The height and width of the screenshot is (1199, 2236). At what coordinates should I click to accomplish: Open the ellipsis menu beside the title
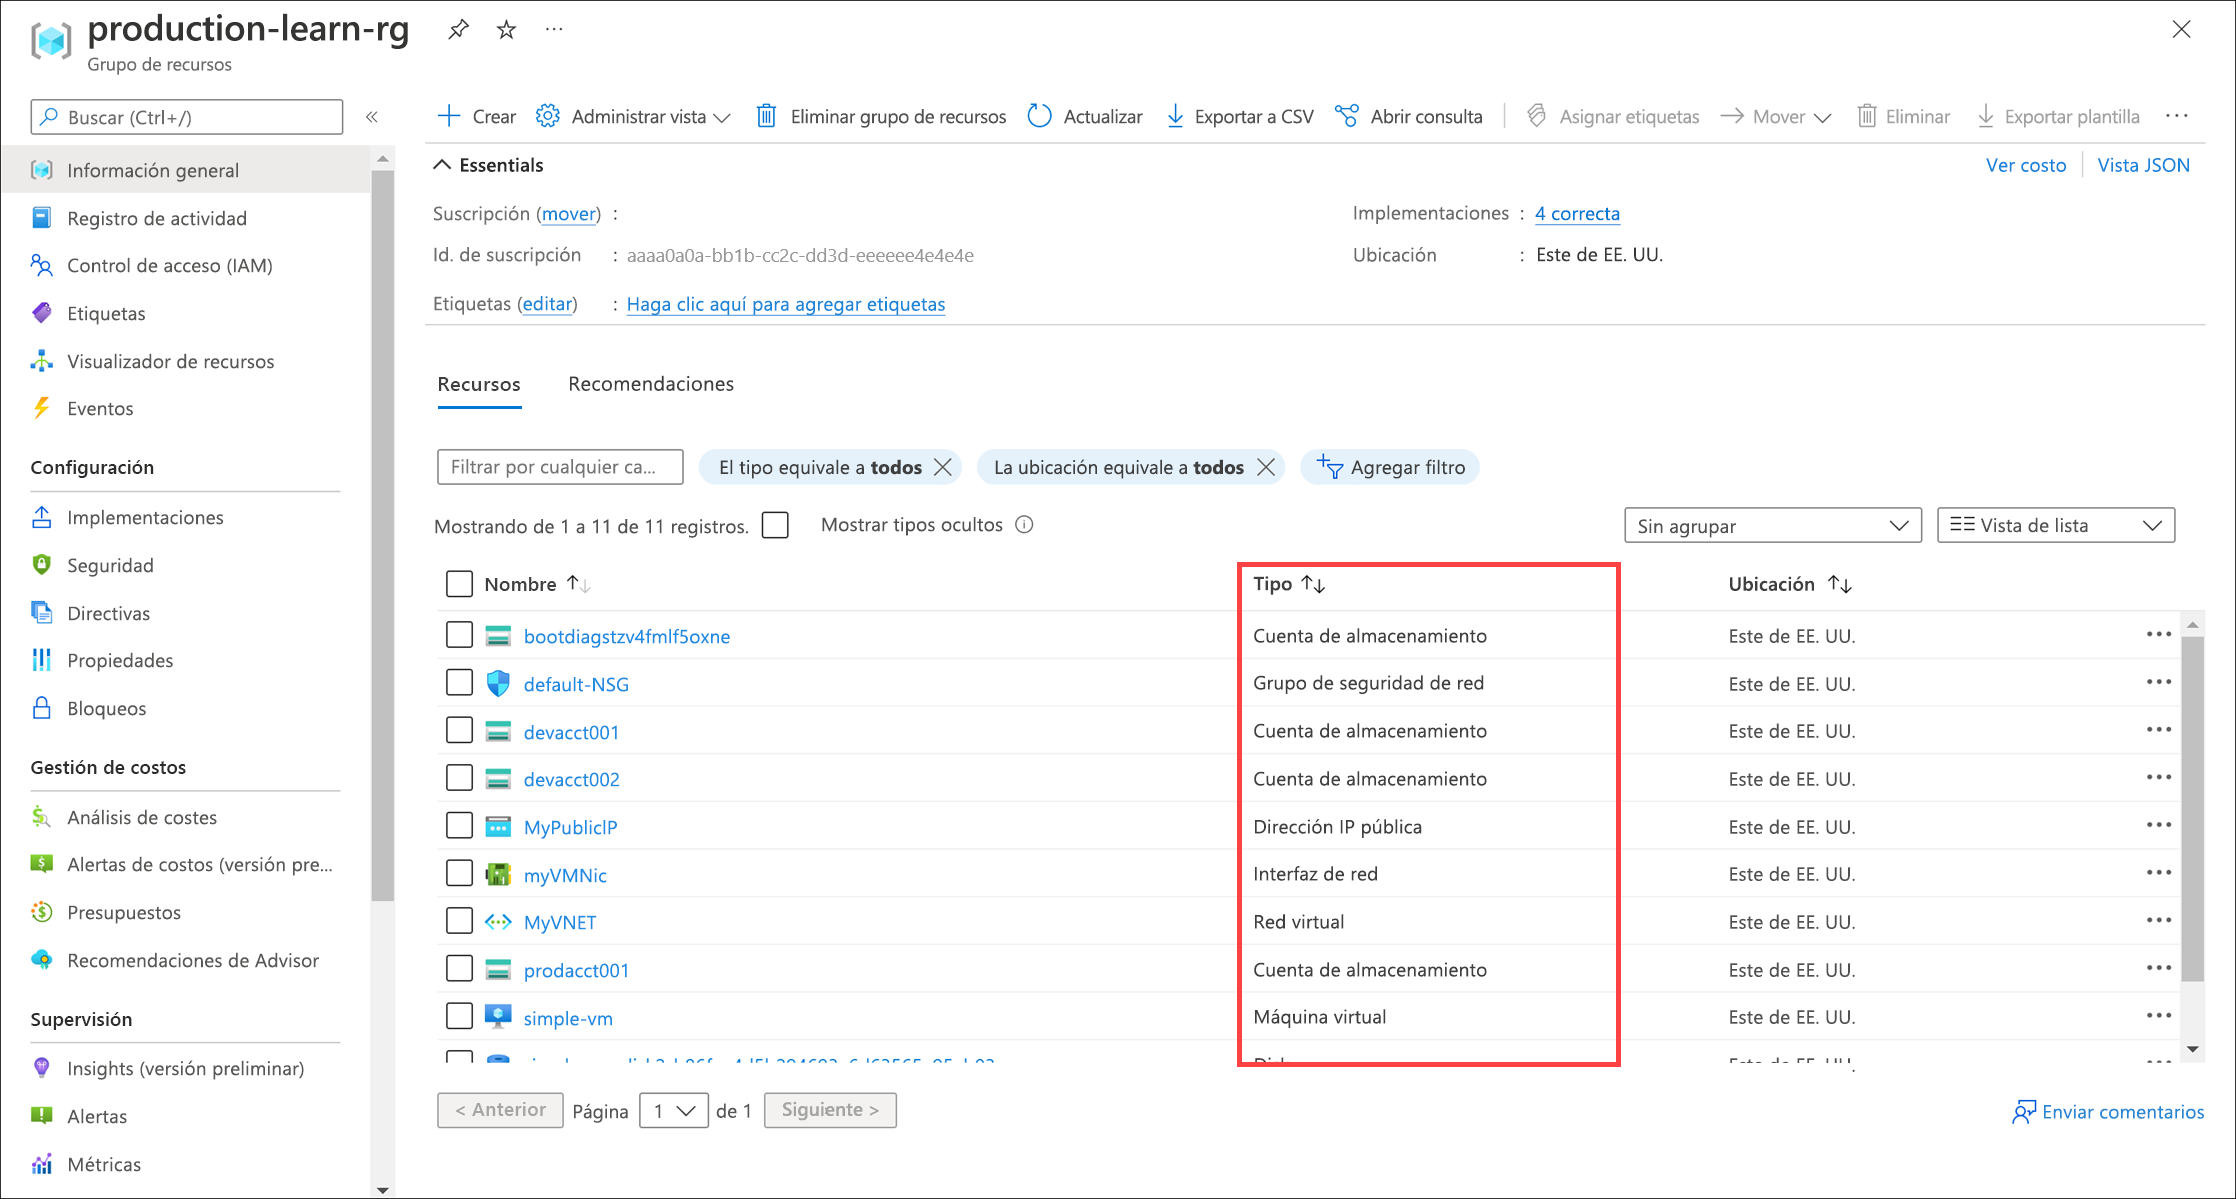tap(554, 30)
